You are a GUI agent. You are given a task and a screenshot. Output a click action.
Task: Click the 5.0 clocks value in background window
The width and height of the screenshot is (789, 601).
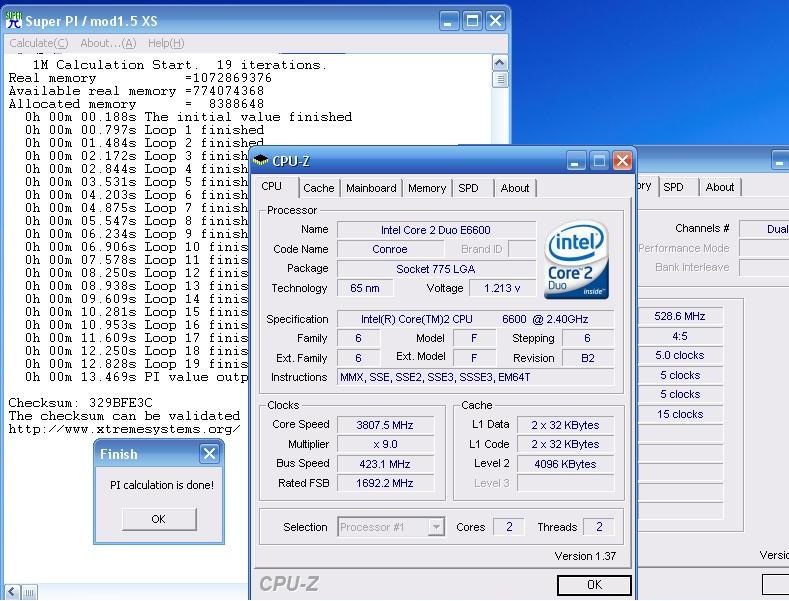click(679, 355)
